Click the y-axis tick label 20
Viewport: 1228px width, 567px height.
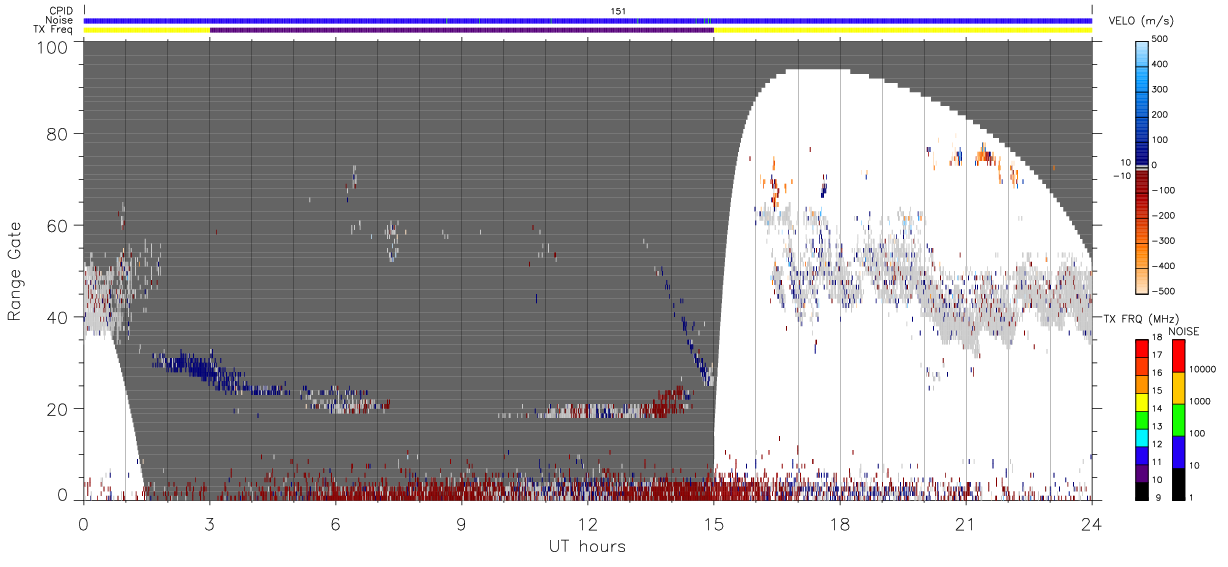[57, 409]
